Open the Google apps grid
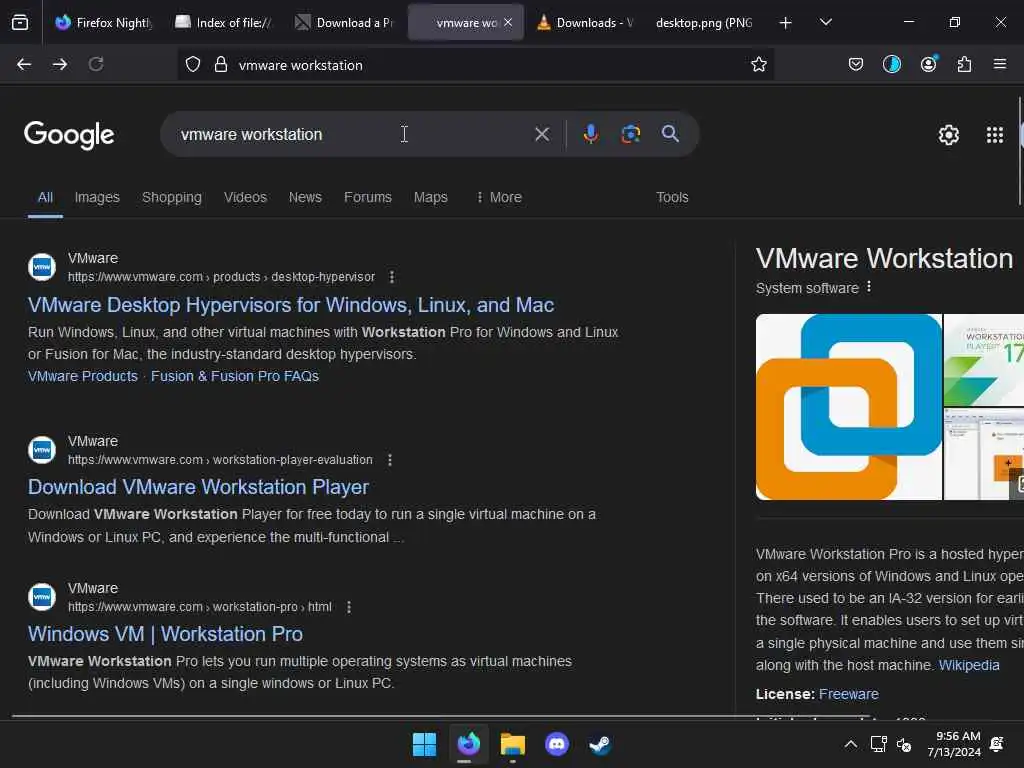Viewport: 1024px width, 768px height. pyautogui.click(x=995, y=135)
